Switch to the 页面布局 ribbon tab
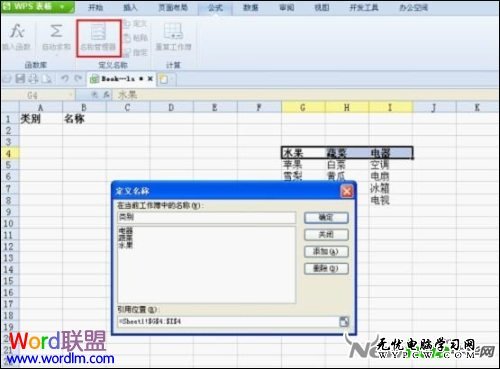500x369 pixels. [173, 7]
